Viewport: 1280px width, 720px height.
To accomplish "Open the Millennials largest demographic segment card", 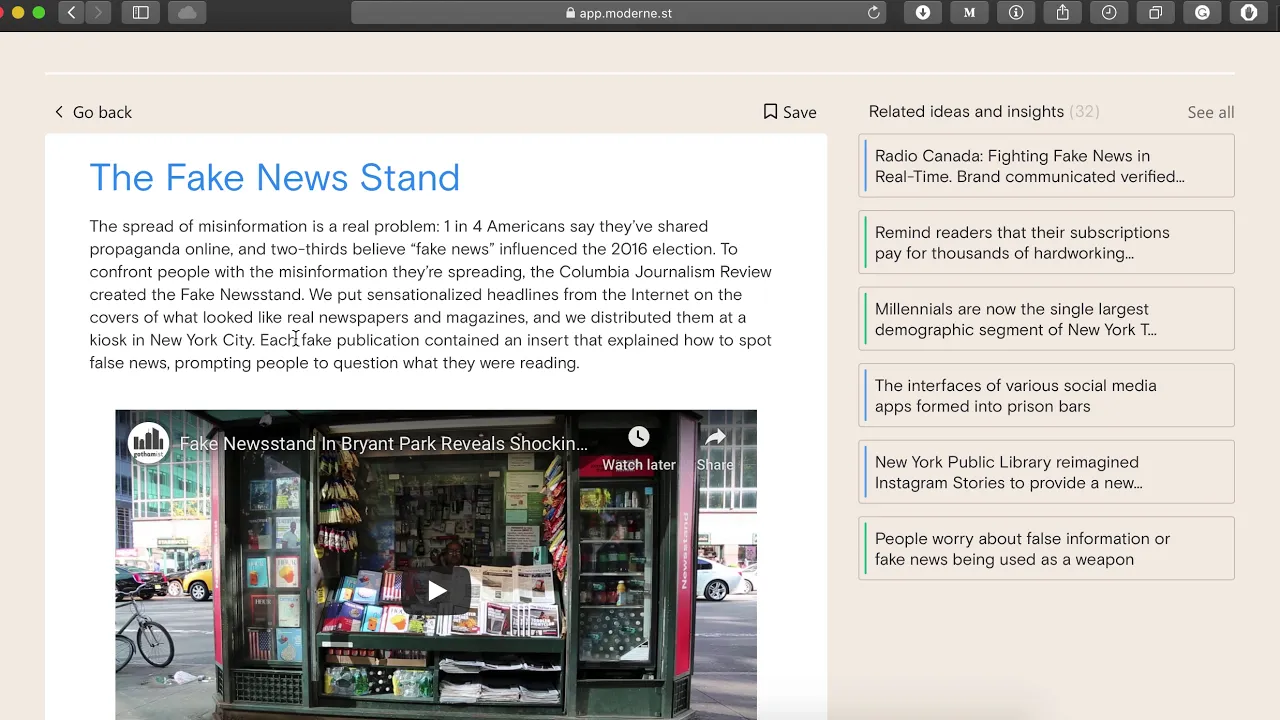I will pos(1046,319).
